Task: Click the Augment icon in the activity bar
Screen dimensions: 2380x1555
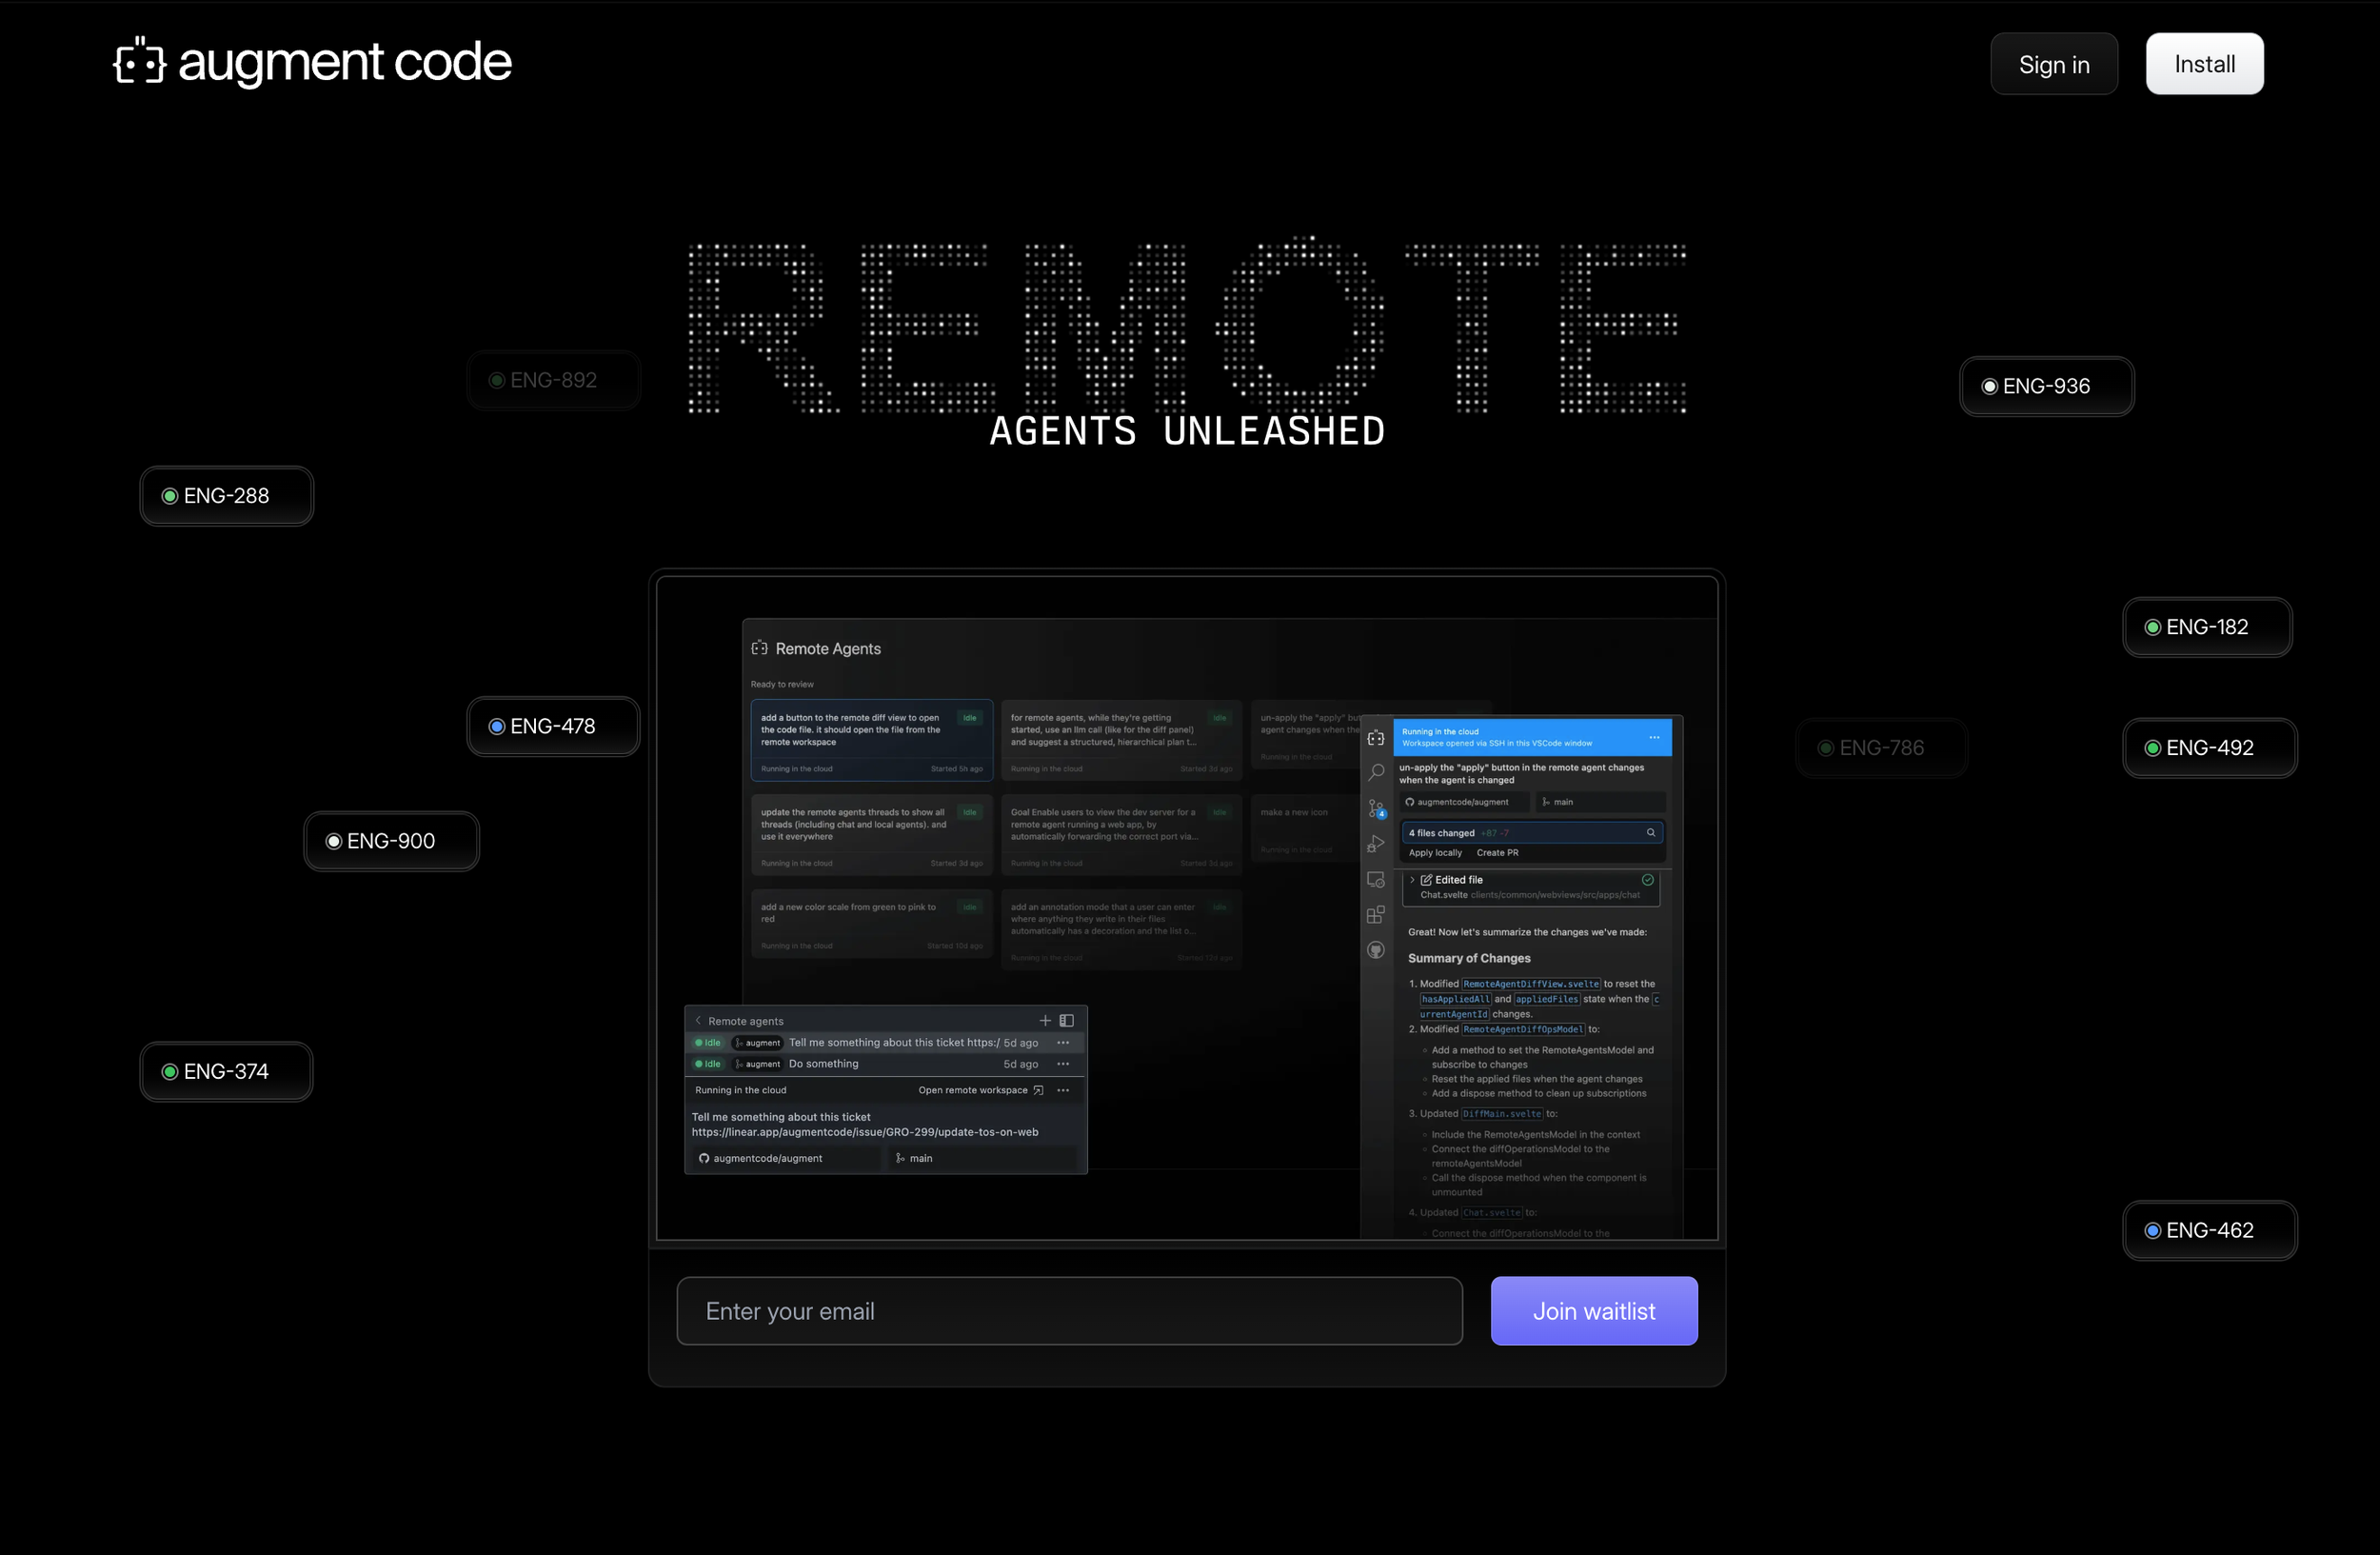Action: (1376, 738)
